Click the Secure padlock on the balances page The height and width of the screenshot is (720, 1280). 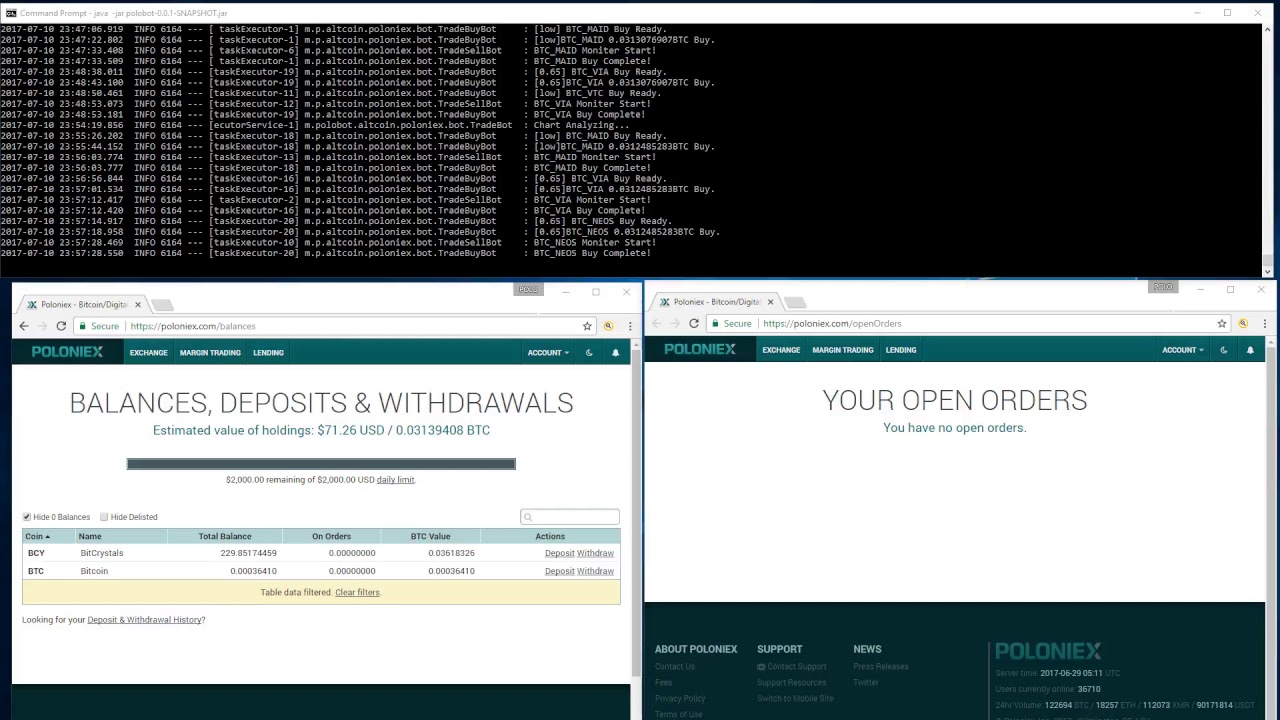(x=99, y=326)
